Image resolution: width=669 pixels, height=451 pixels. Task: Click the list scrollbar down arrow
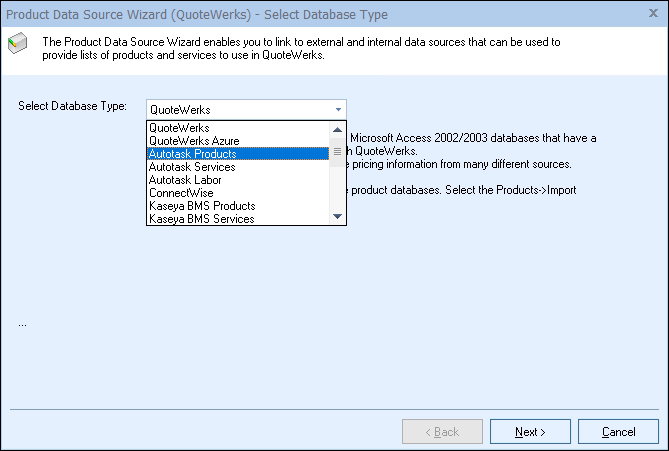[x=338, y=217]
